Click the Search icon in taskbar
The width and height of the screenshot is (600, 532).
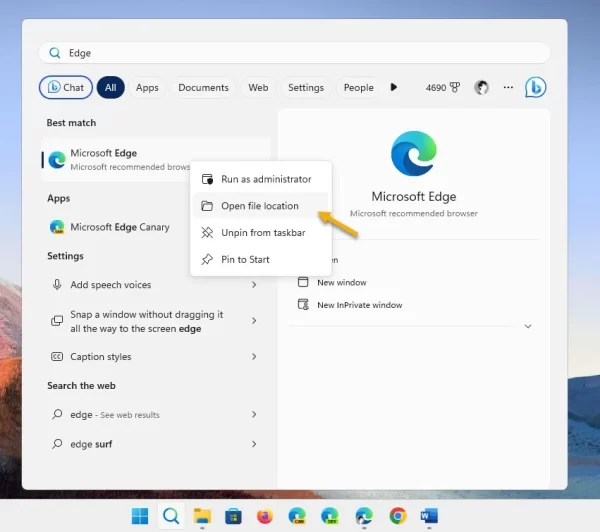pos(171,516)
